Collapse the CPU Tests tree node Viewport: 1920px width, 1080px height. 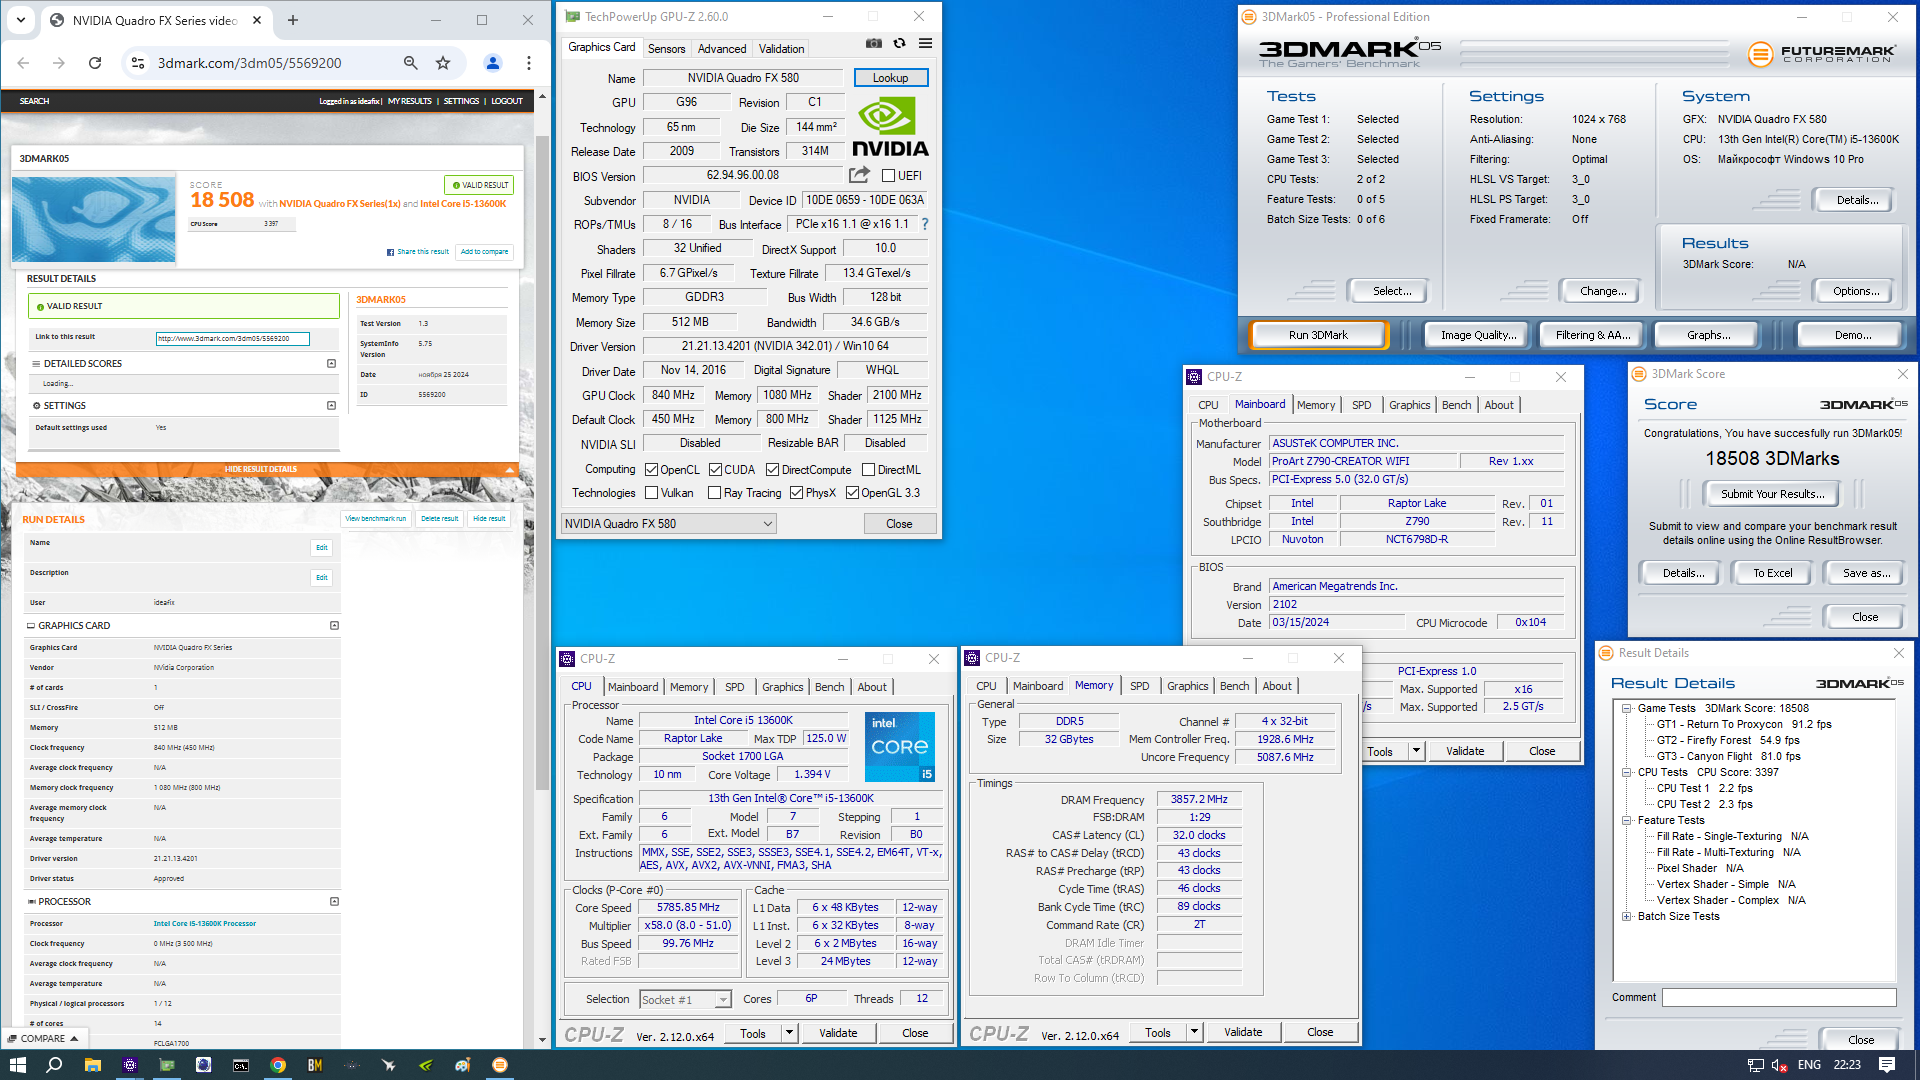pos(1627,772)
